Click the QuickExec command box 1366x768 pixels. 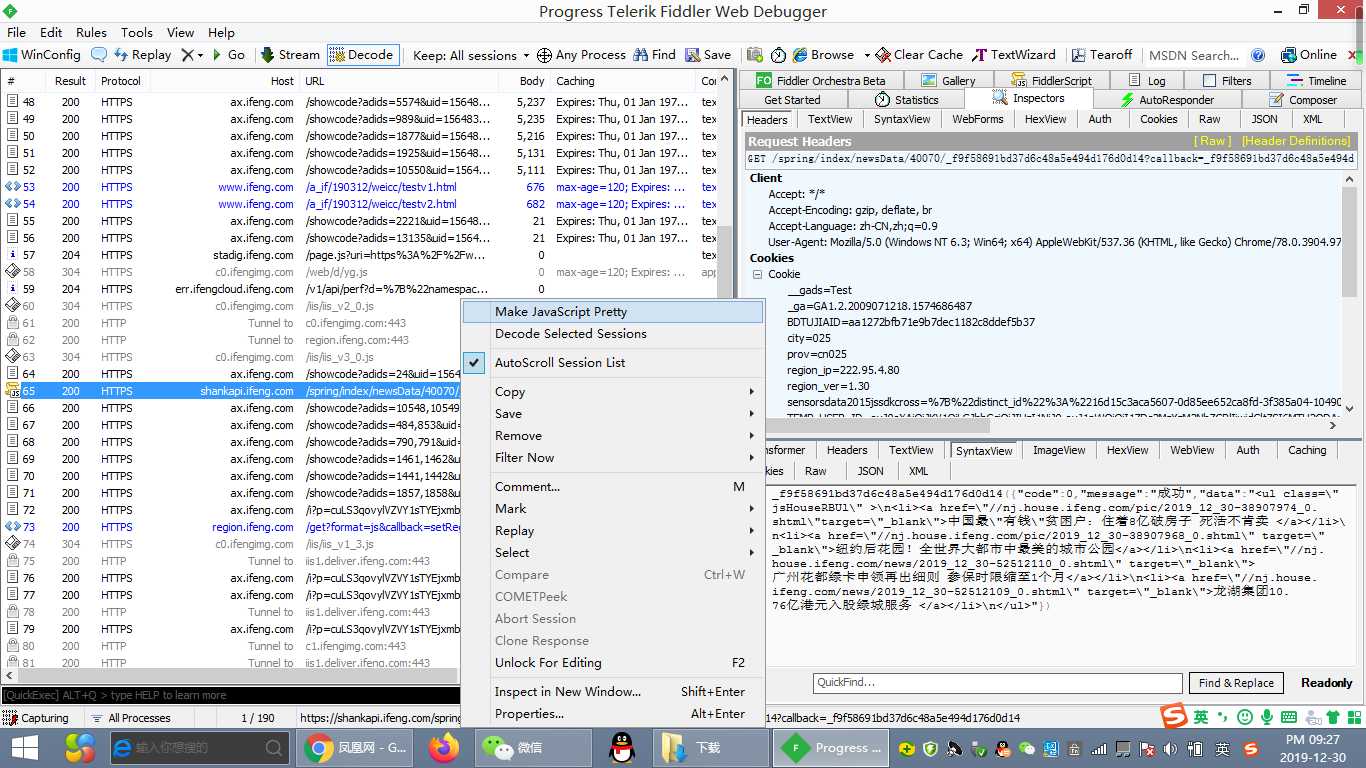click(230, 695)
